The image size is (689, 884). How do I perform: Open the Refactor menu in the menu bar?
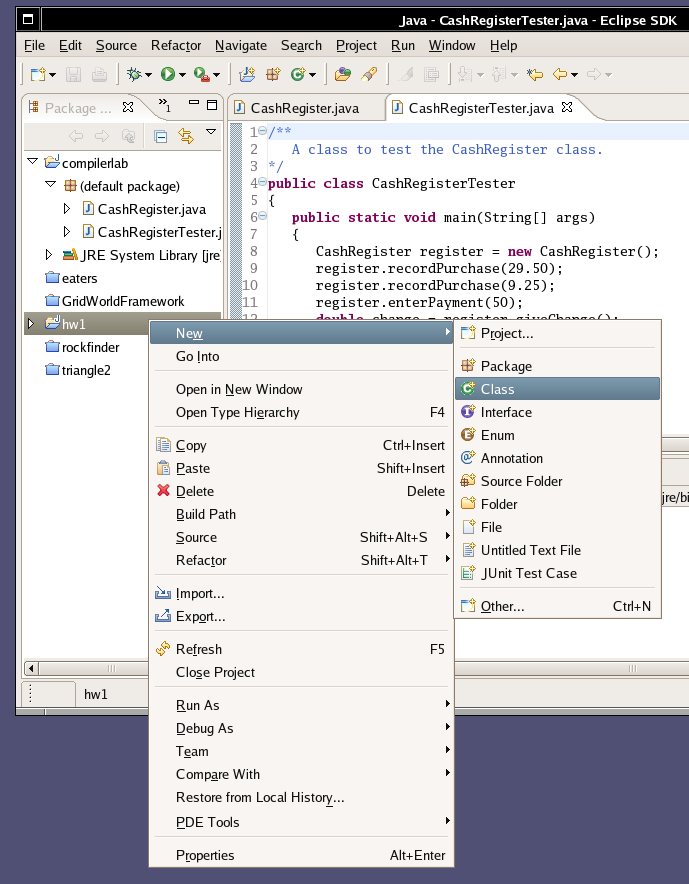pos(176,45)
